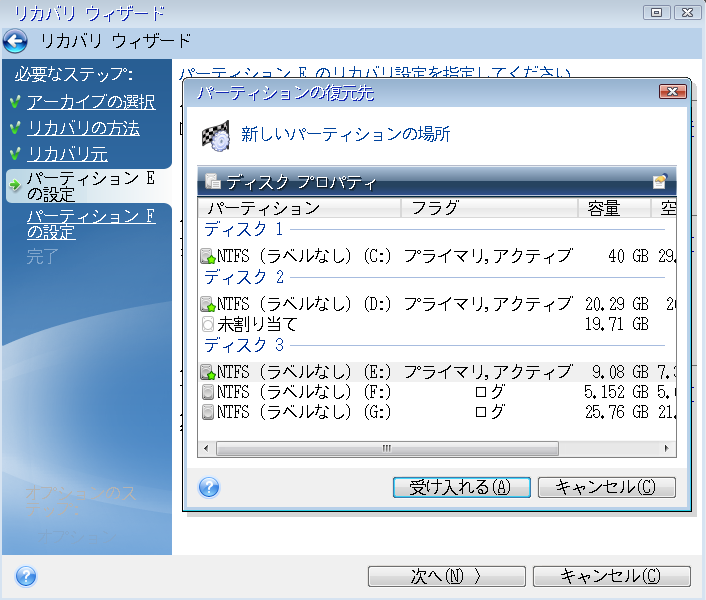Click the back arrow in the wizard header
Image resolution: width=706 pixels, height=600 pixels.
pos(16,42)
